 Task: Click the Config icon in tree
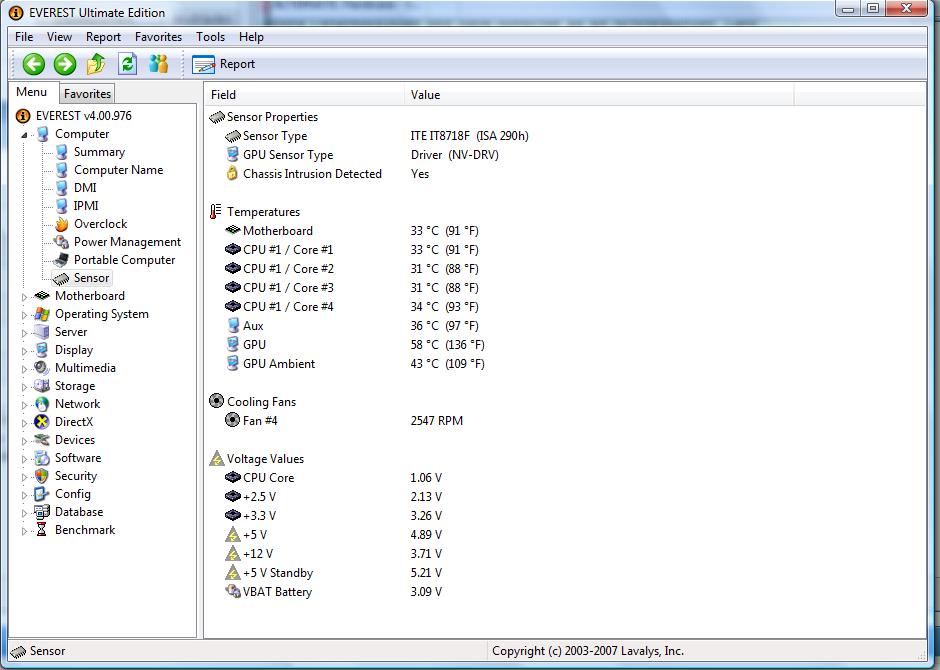(41, 494)
